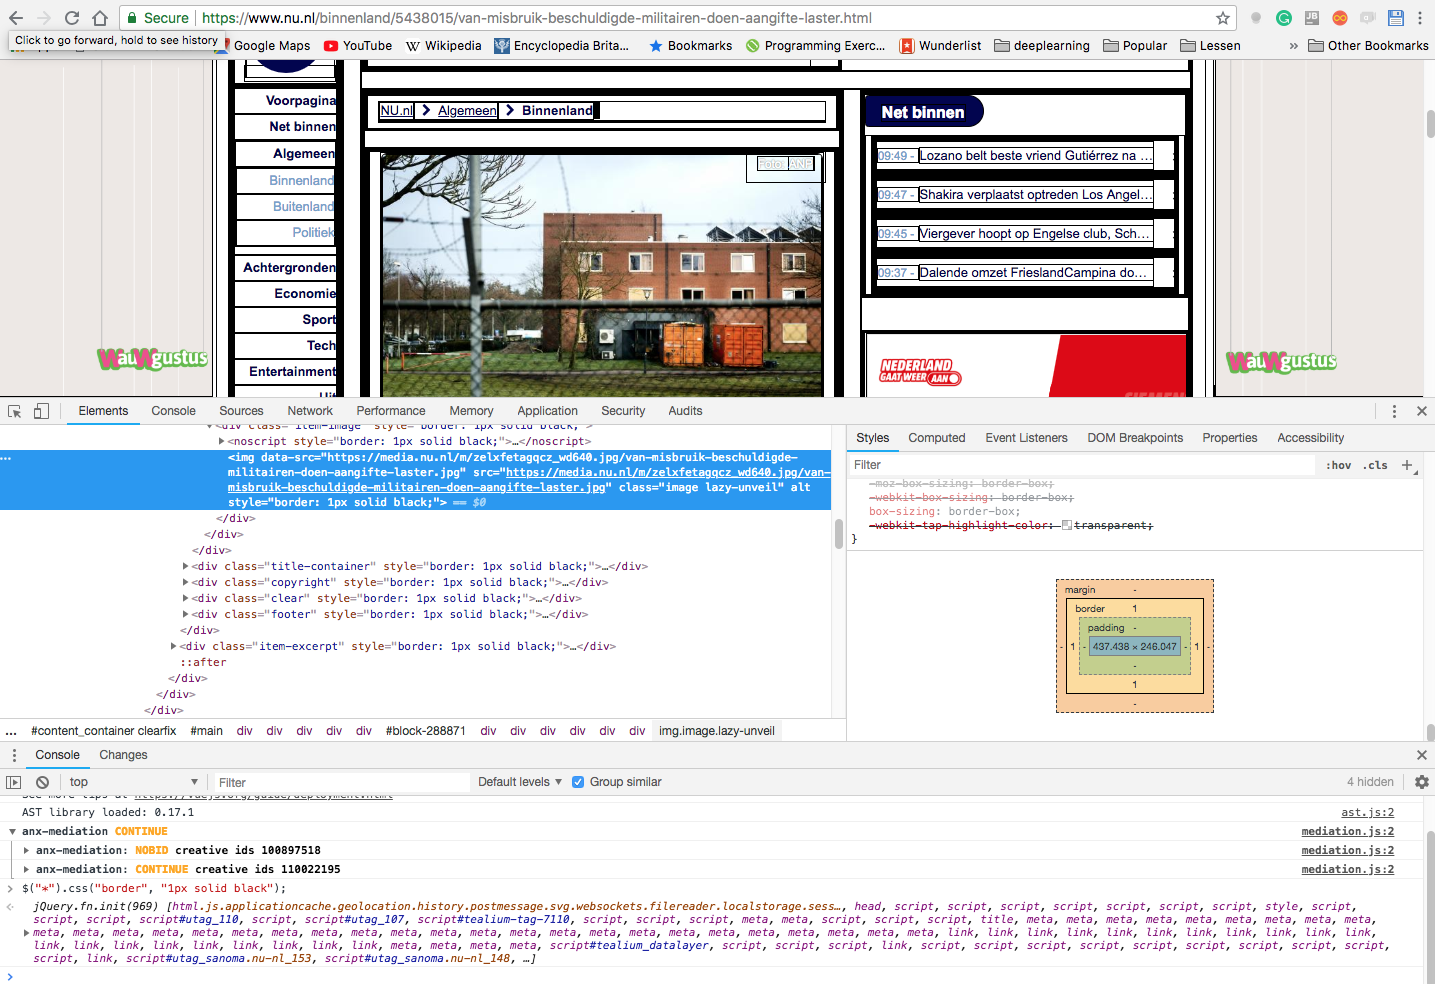Screen dimensions: 1435x984
Task: Clear the console with the block icon
Action: point(42,782)
